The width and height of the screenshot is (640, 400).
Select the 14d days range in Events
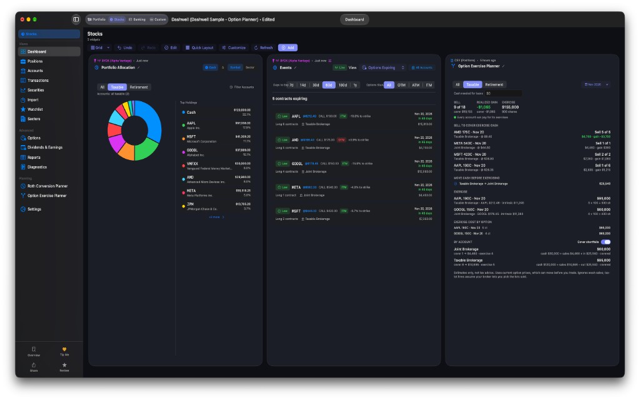pyautogui.click(x=303, y=85)
